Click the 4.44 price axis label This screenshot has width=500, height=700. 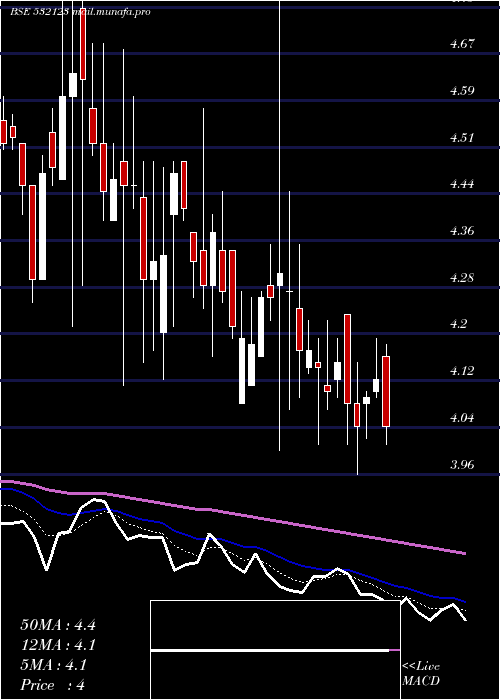pyautogui.click(x=462, y=184)
